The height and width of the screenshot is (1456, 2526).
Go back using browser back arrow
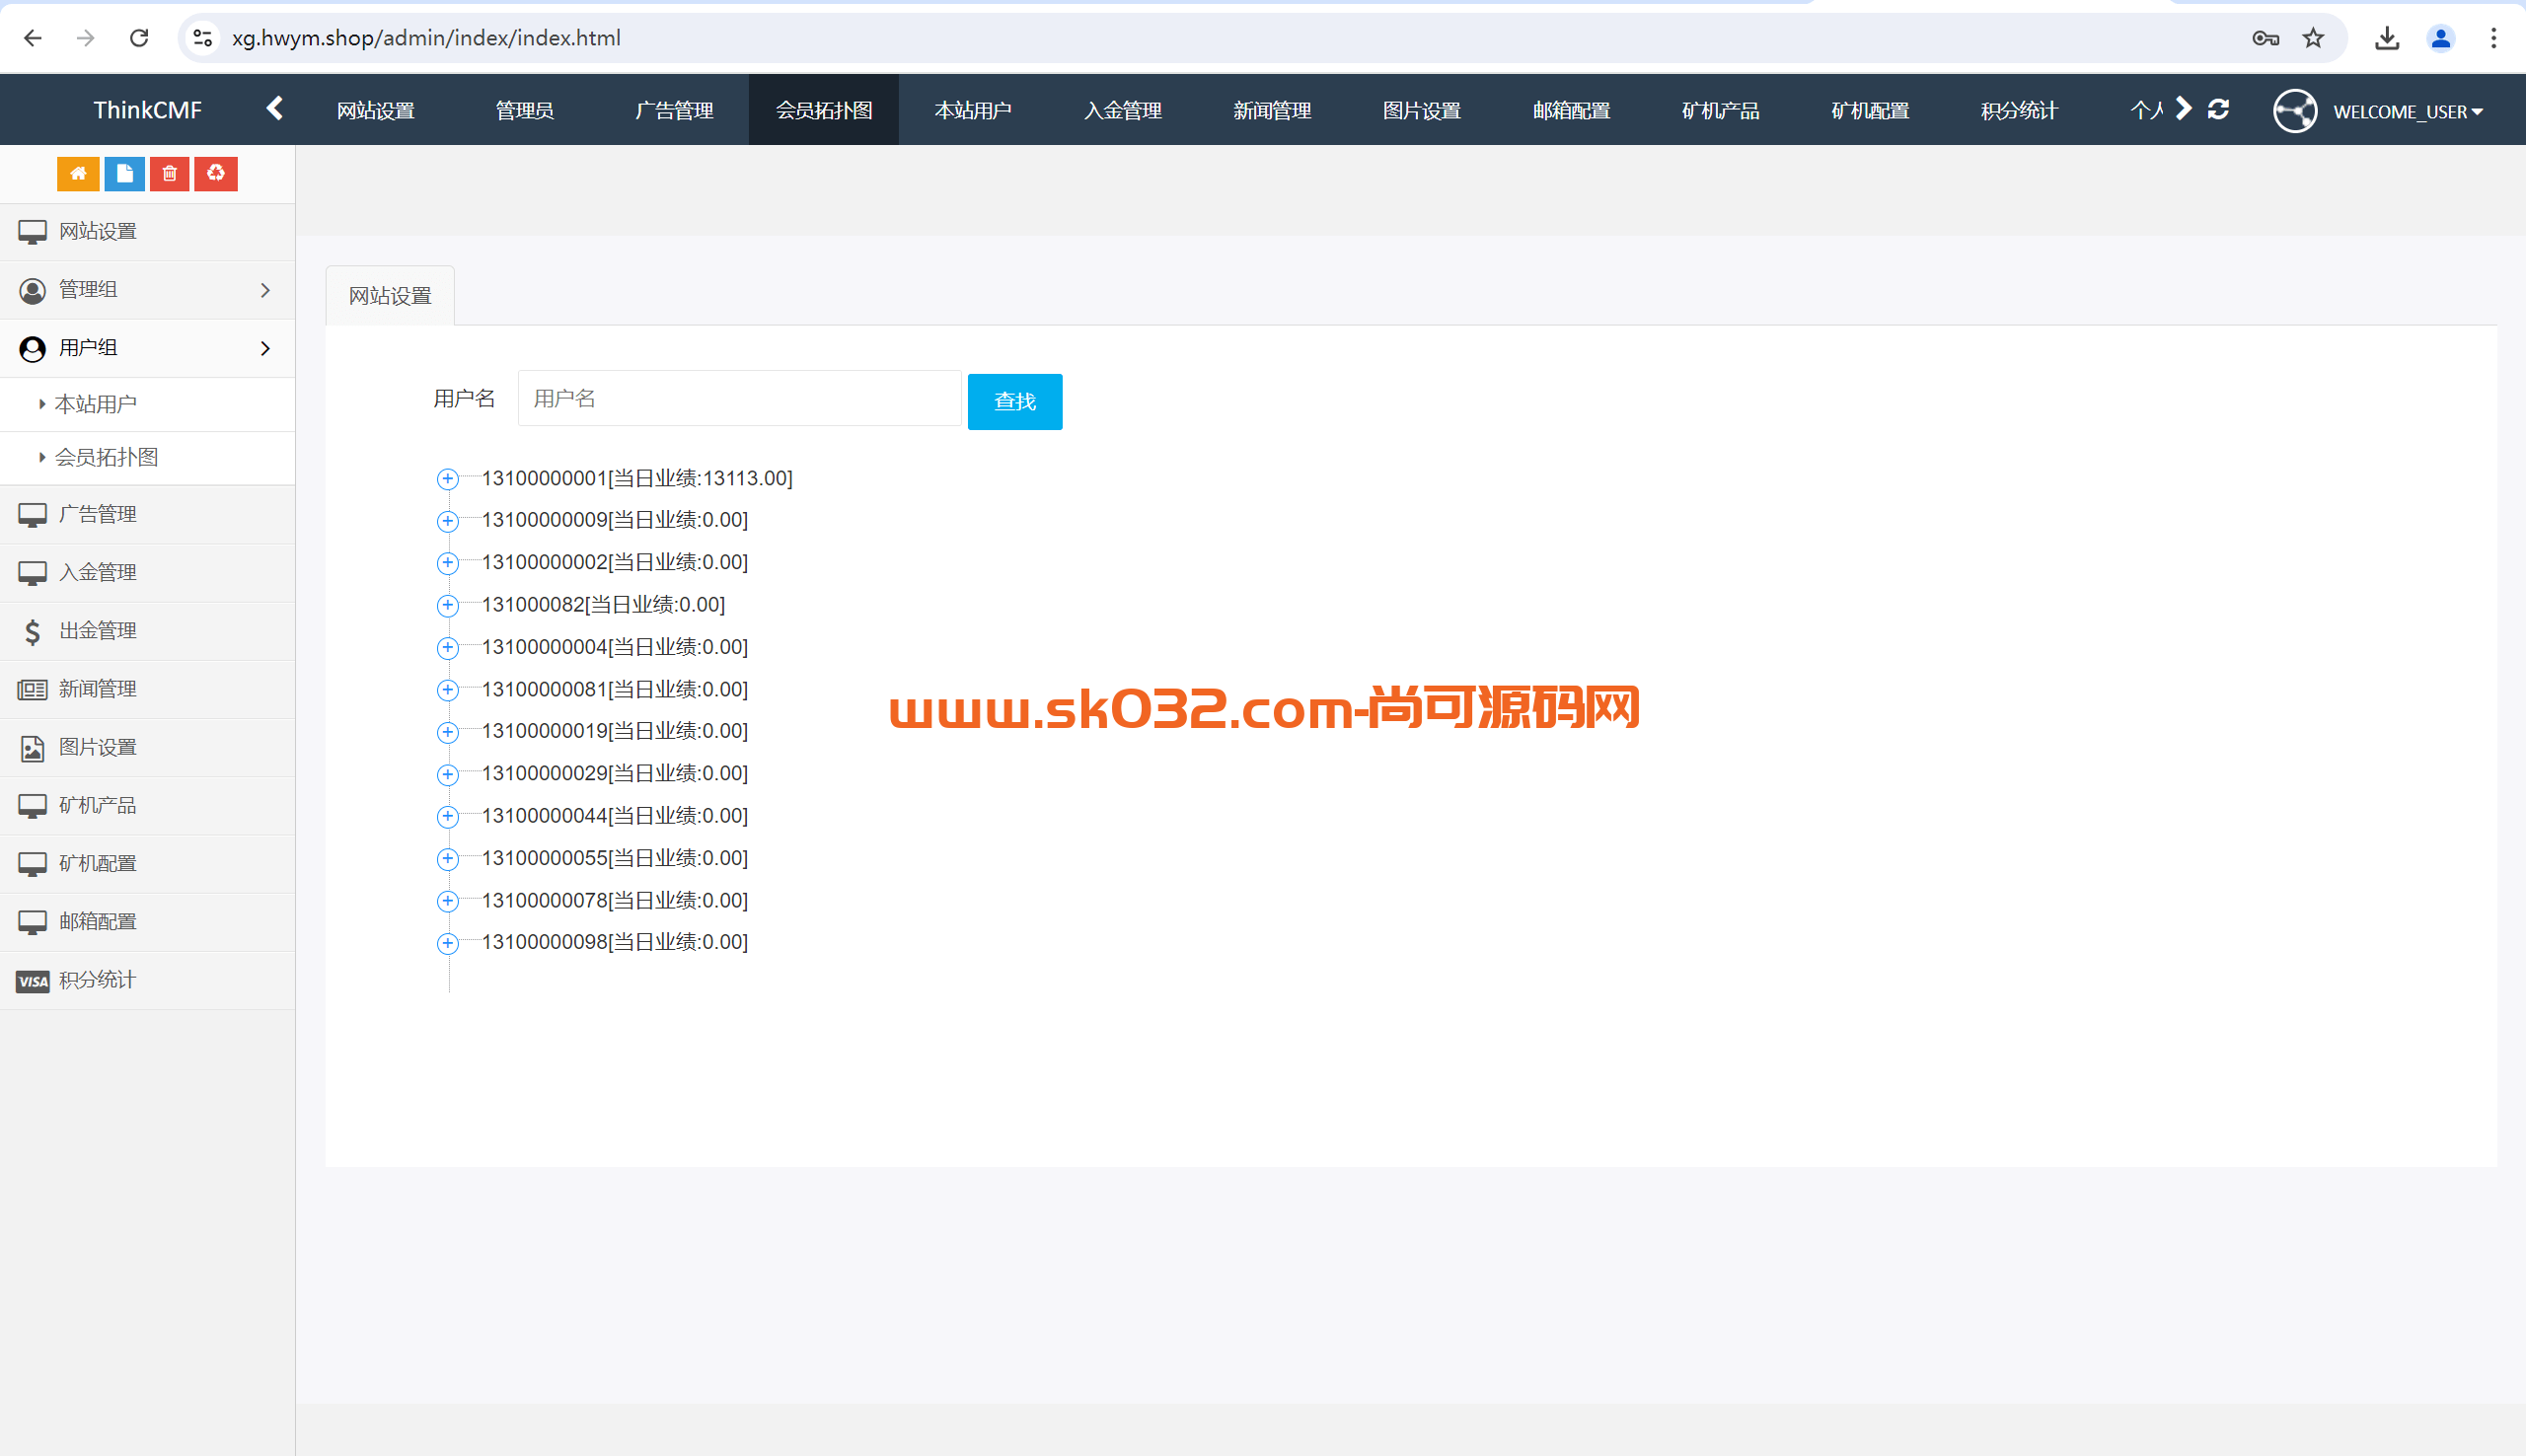coord(32,38)
